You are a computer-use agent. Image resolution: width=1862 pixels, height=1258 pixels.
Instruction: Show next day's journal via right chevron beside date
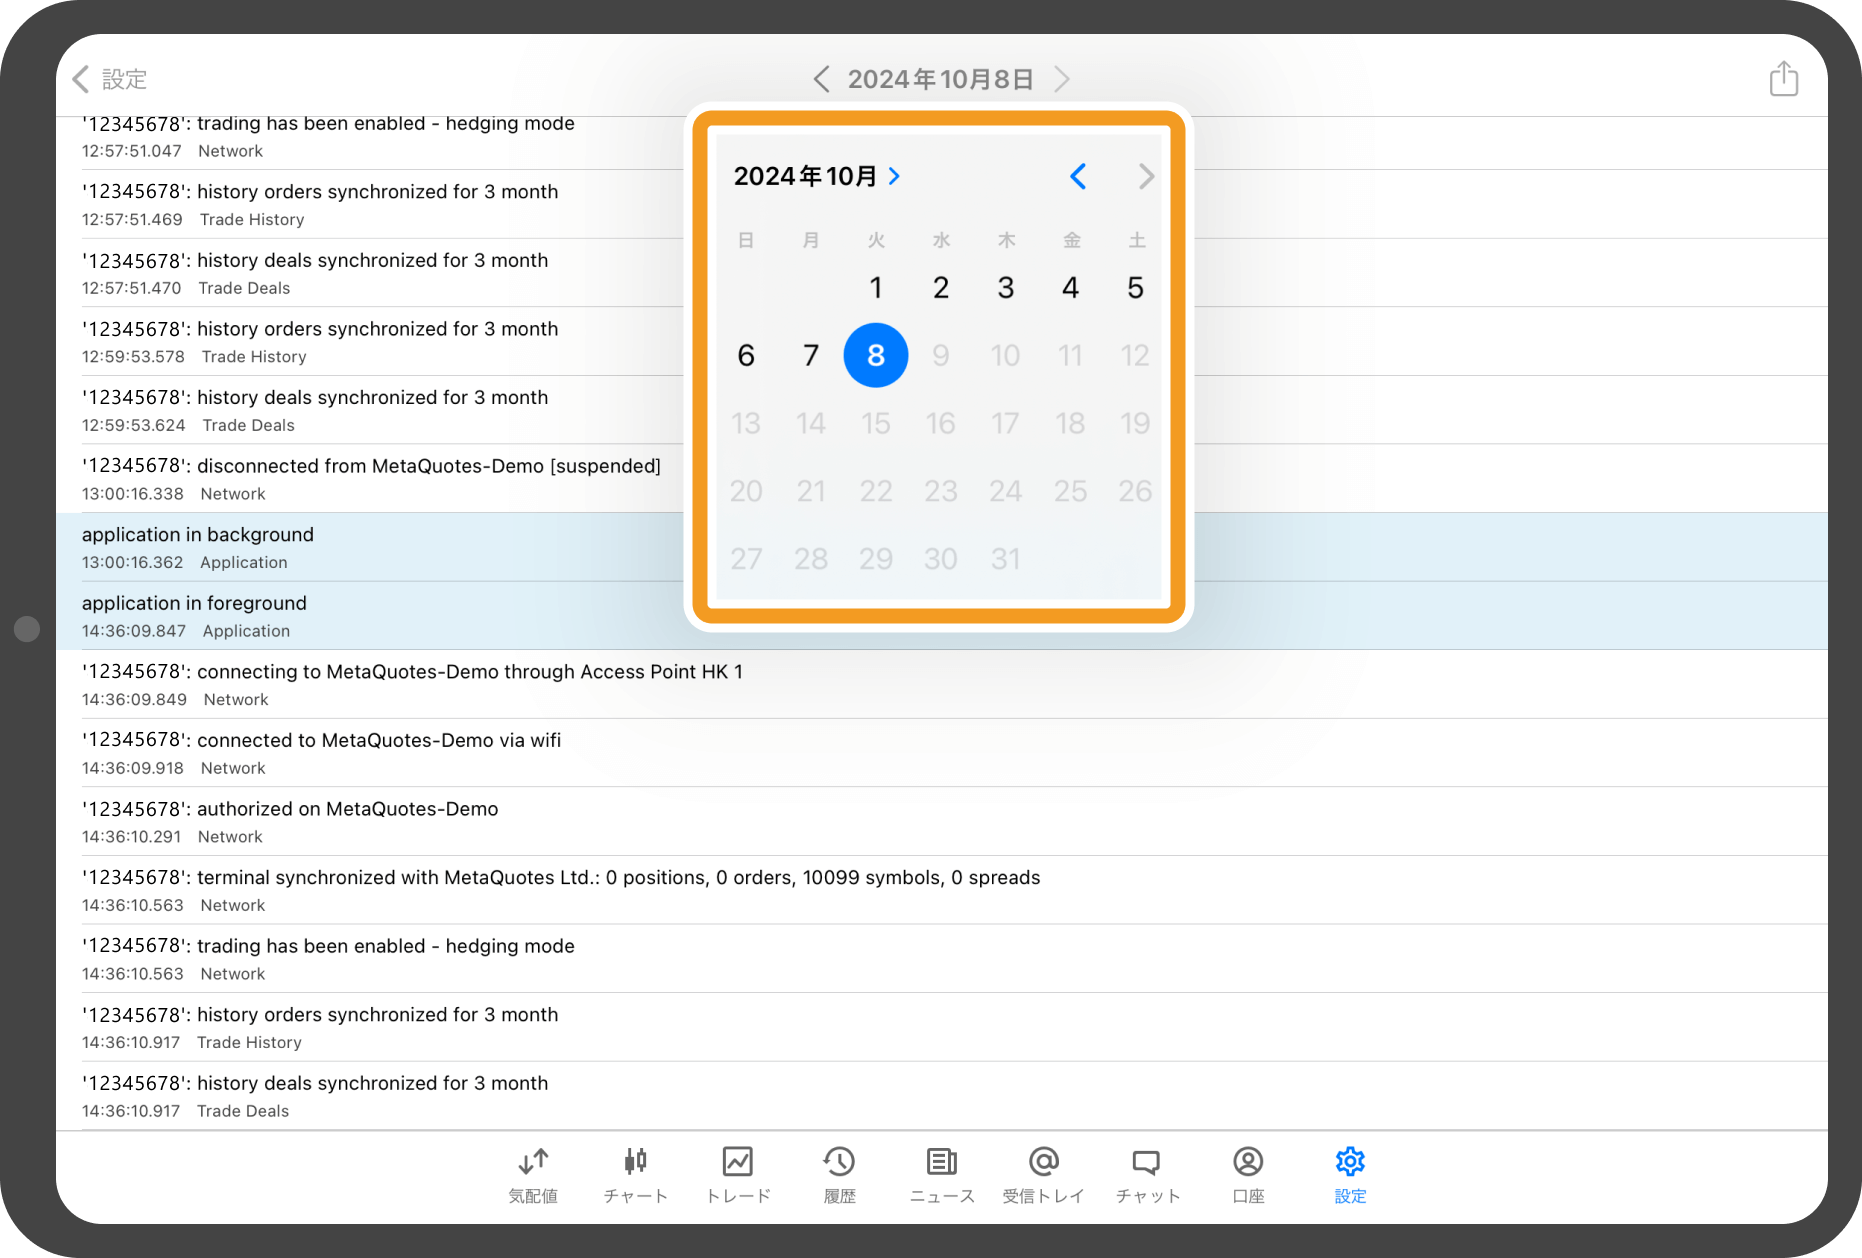[x=1062, y=79]
